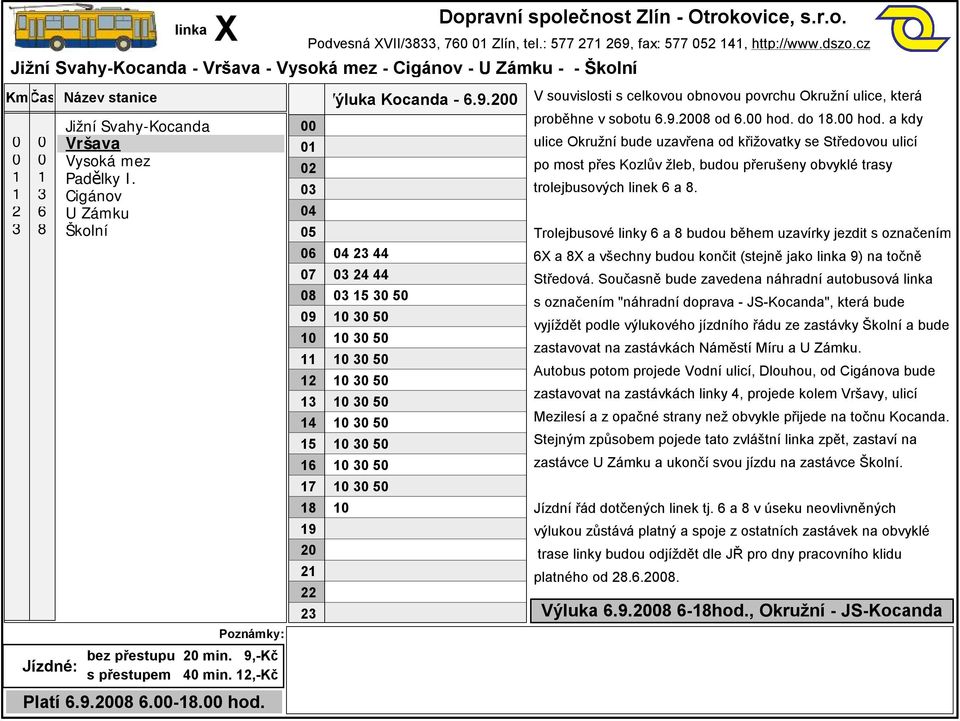Click the hour 17 row label
960x721 pixels.
[x=308, y=487]
